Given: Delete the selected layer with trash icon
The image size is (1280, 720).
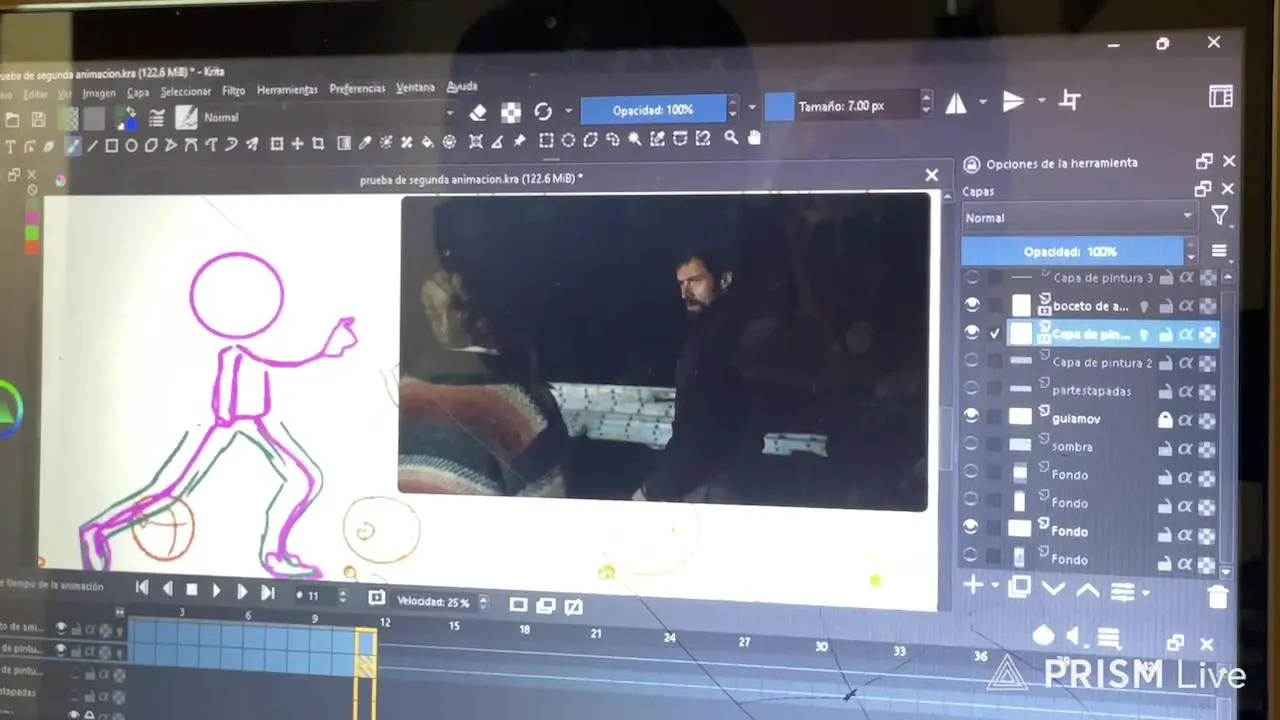Looking at the screenshot, I should [1217, 597].
